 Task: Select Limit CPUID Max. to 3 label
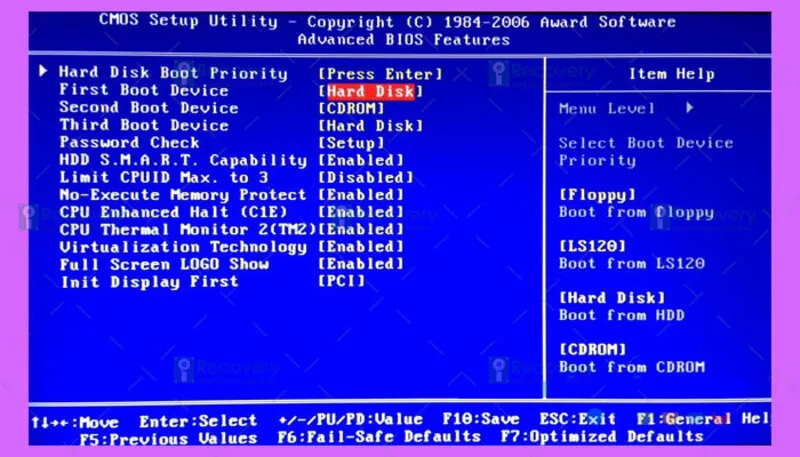[x=163, y=177]
